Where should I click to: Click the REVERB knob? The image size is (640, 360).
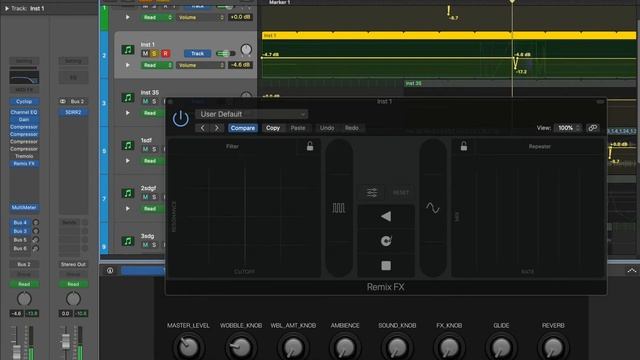tap(553, 347)
